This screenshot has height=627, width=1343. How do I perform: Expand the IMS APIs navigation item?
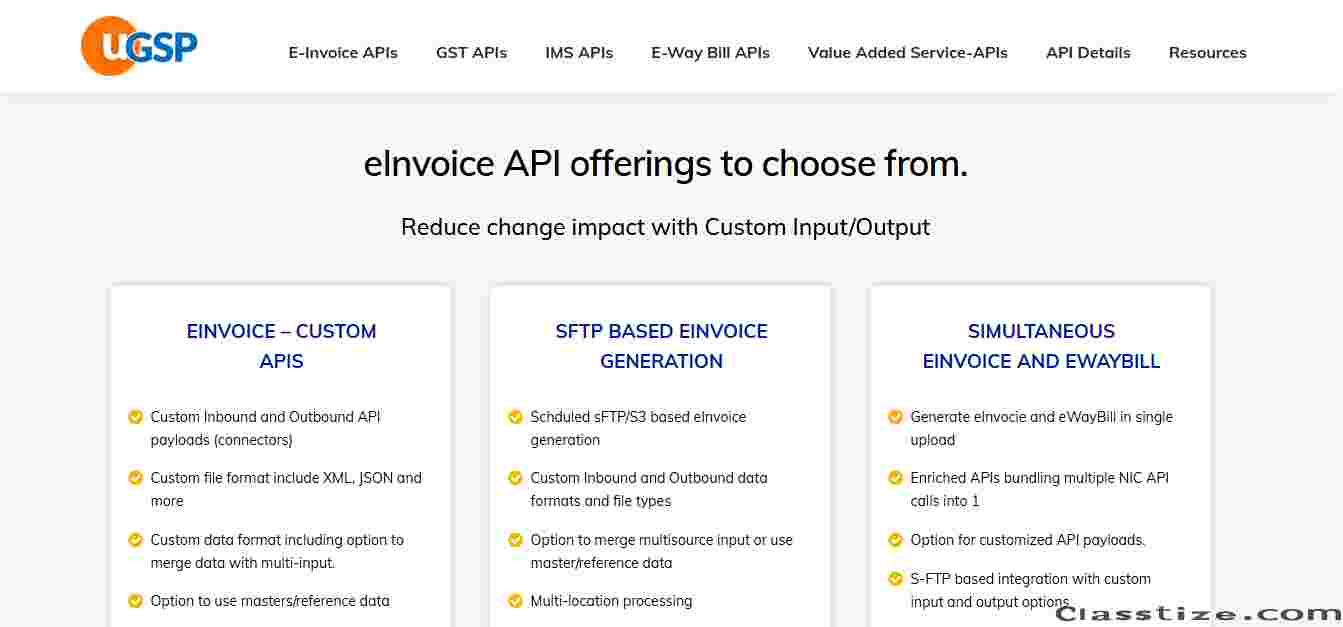[x=579, y=53]
